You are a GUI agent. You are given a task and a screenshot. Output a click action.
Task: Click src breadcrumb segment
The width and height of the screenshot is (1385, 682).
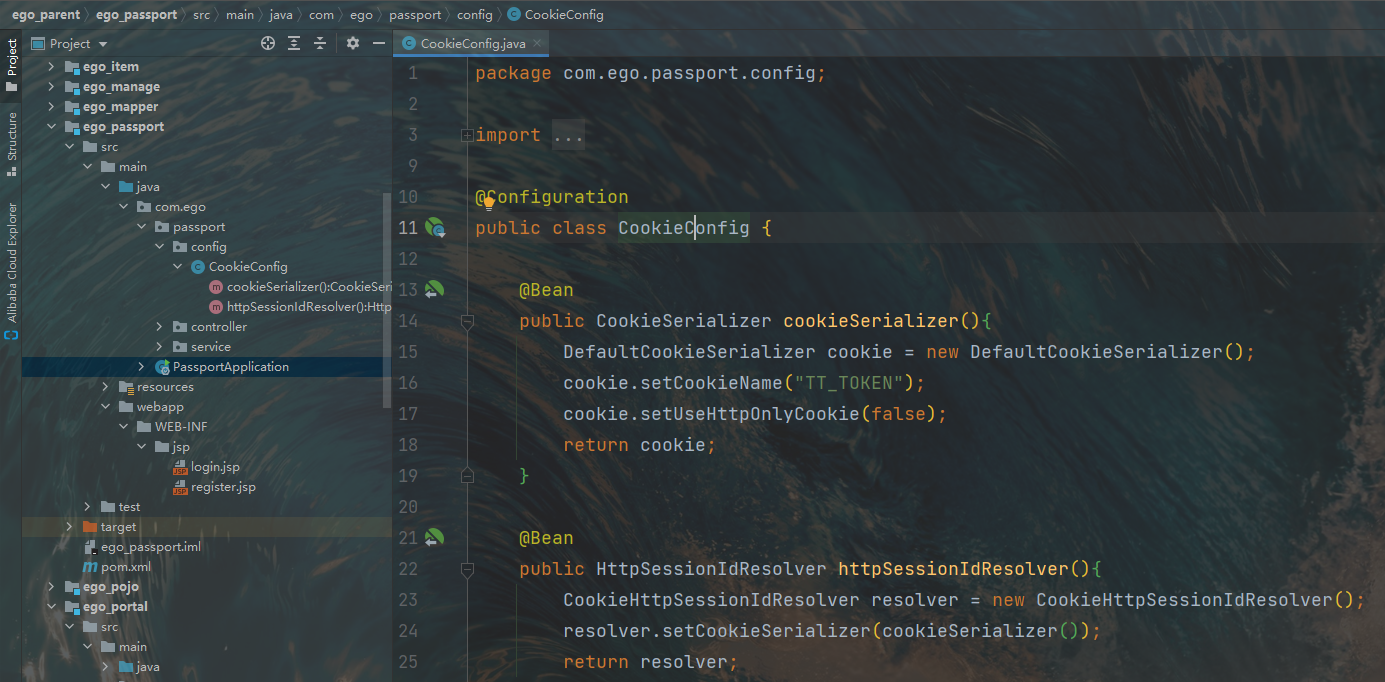click(x=201, y=15)
